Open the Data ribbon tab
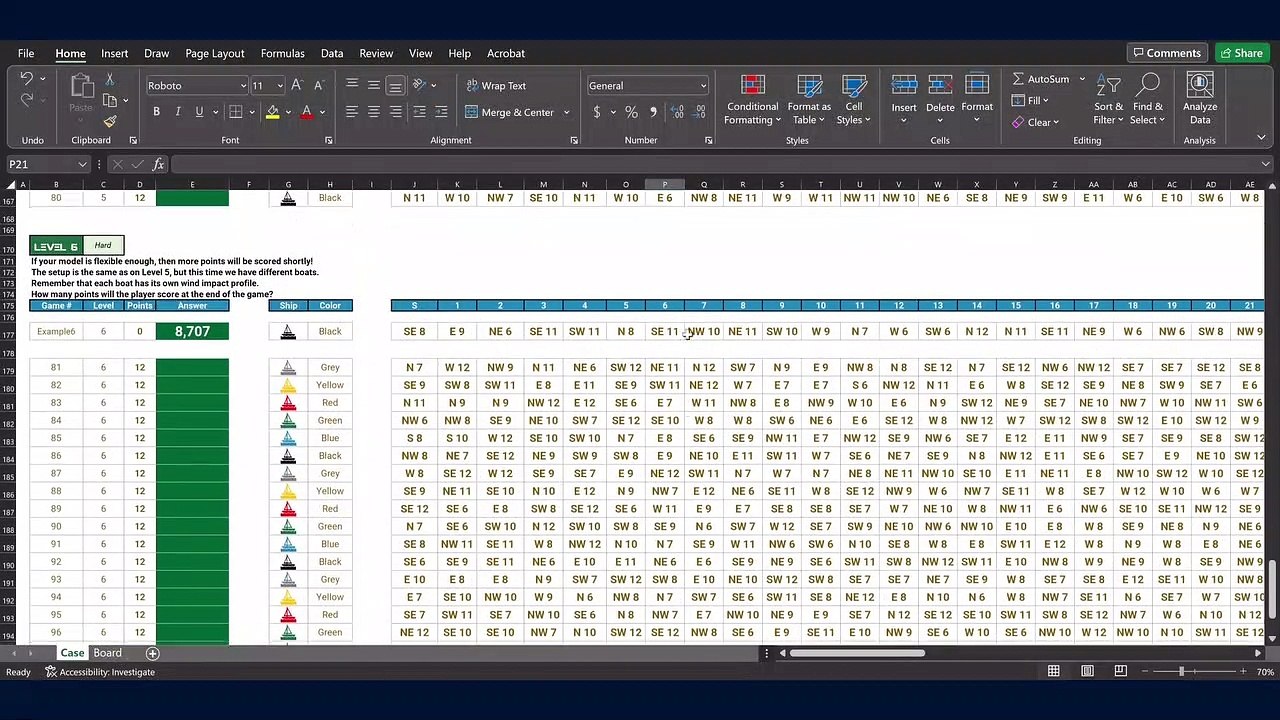1280x720 pixels. [x=332, y=53]
